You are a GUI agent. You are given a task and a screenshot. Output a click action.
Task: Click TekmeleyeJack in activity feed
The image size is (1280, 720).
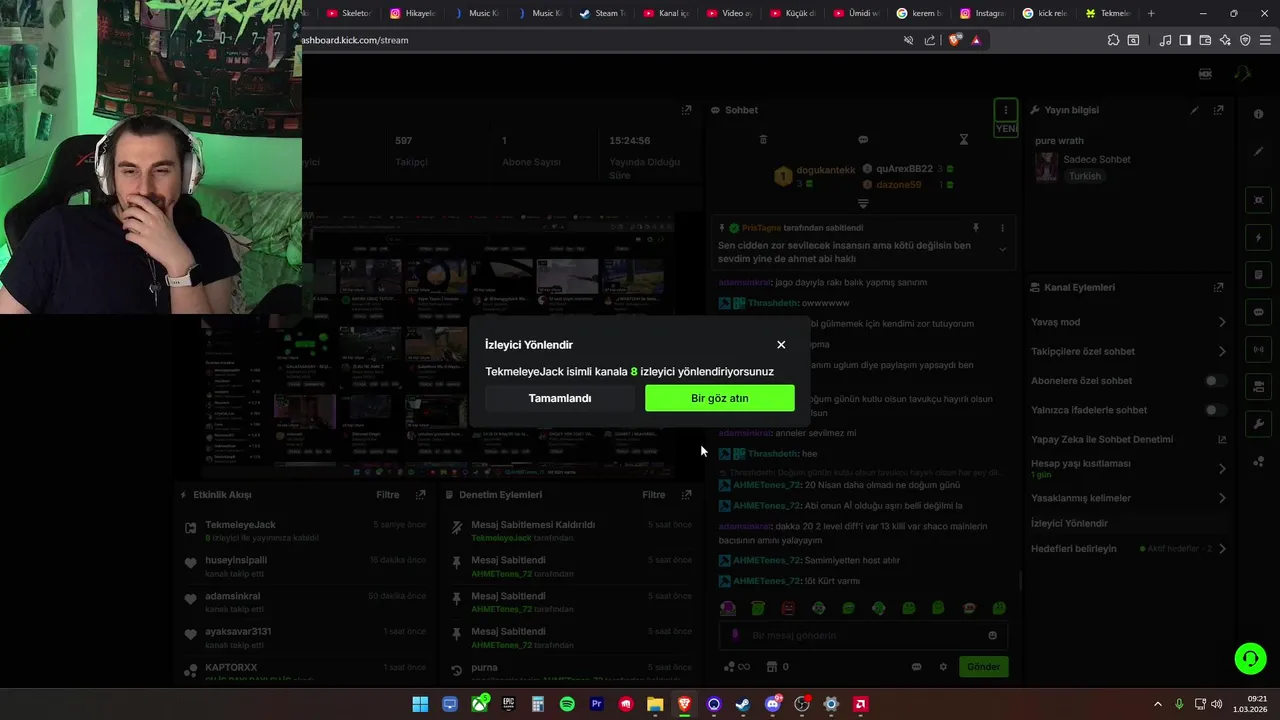click(240, 525)
